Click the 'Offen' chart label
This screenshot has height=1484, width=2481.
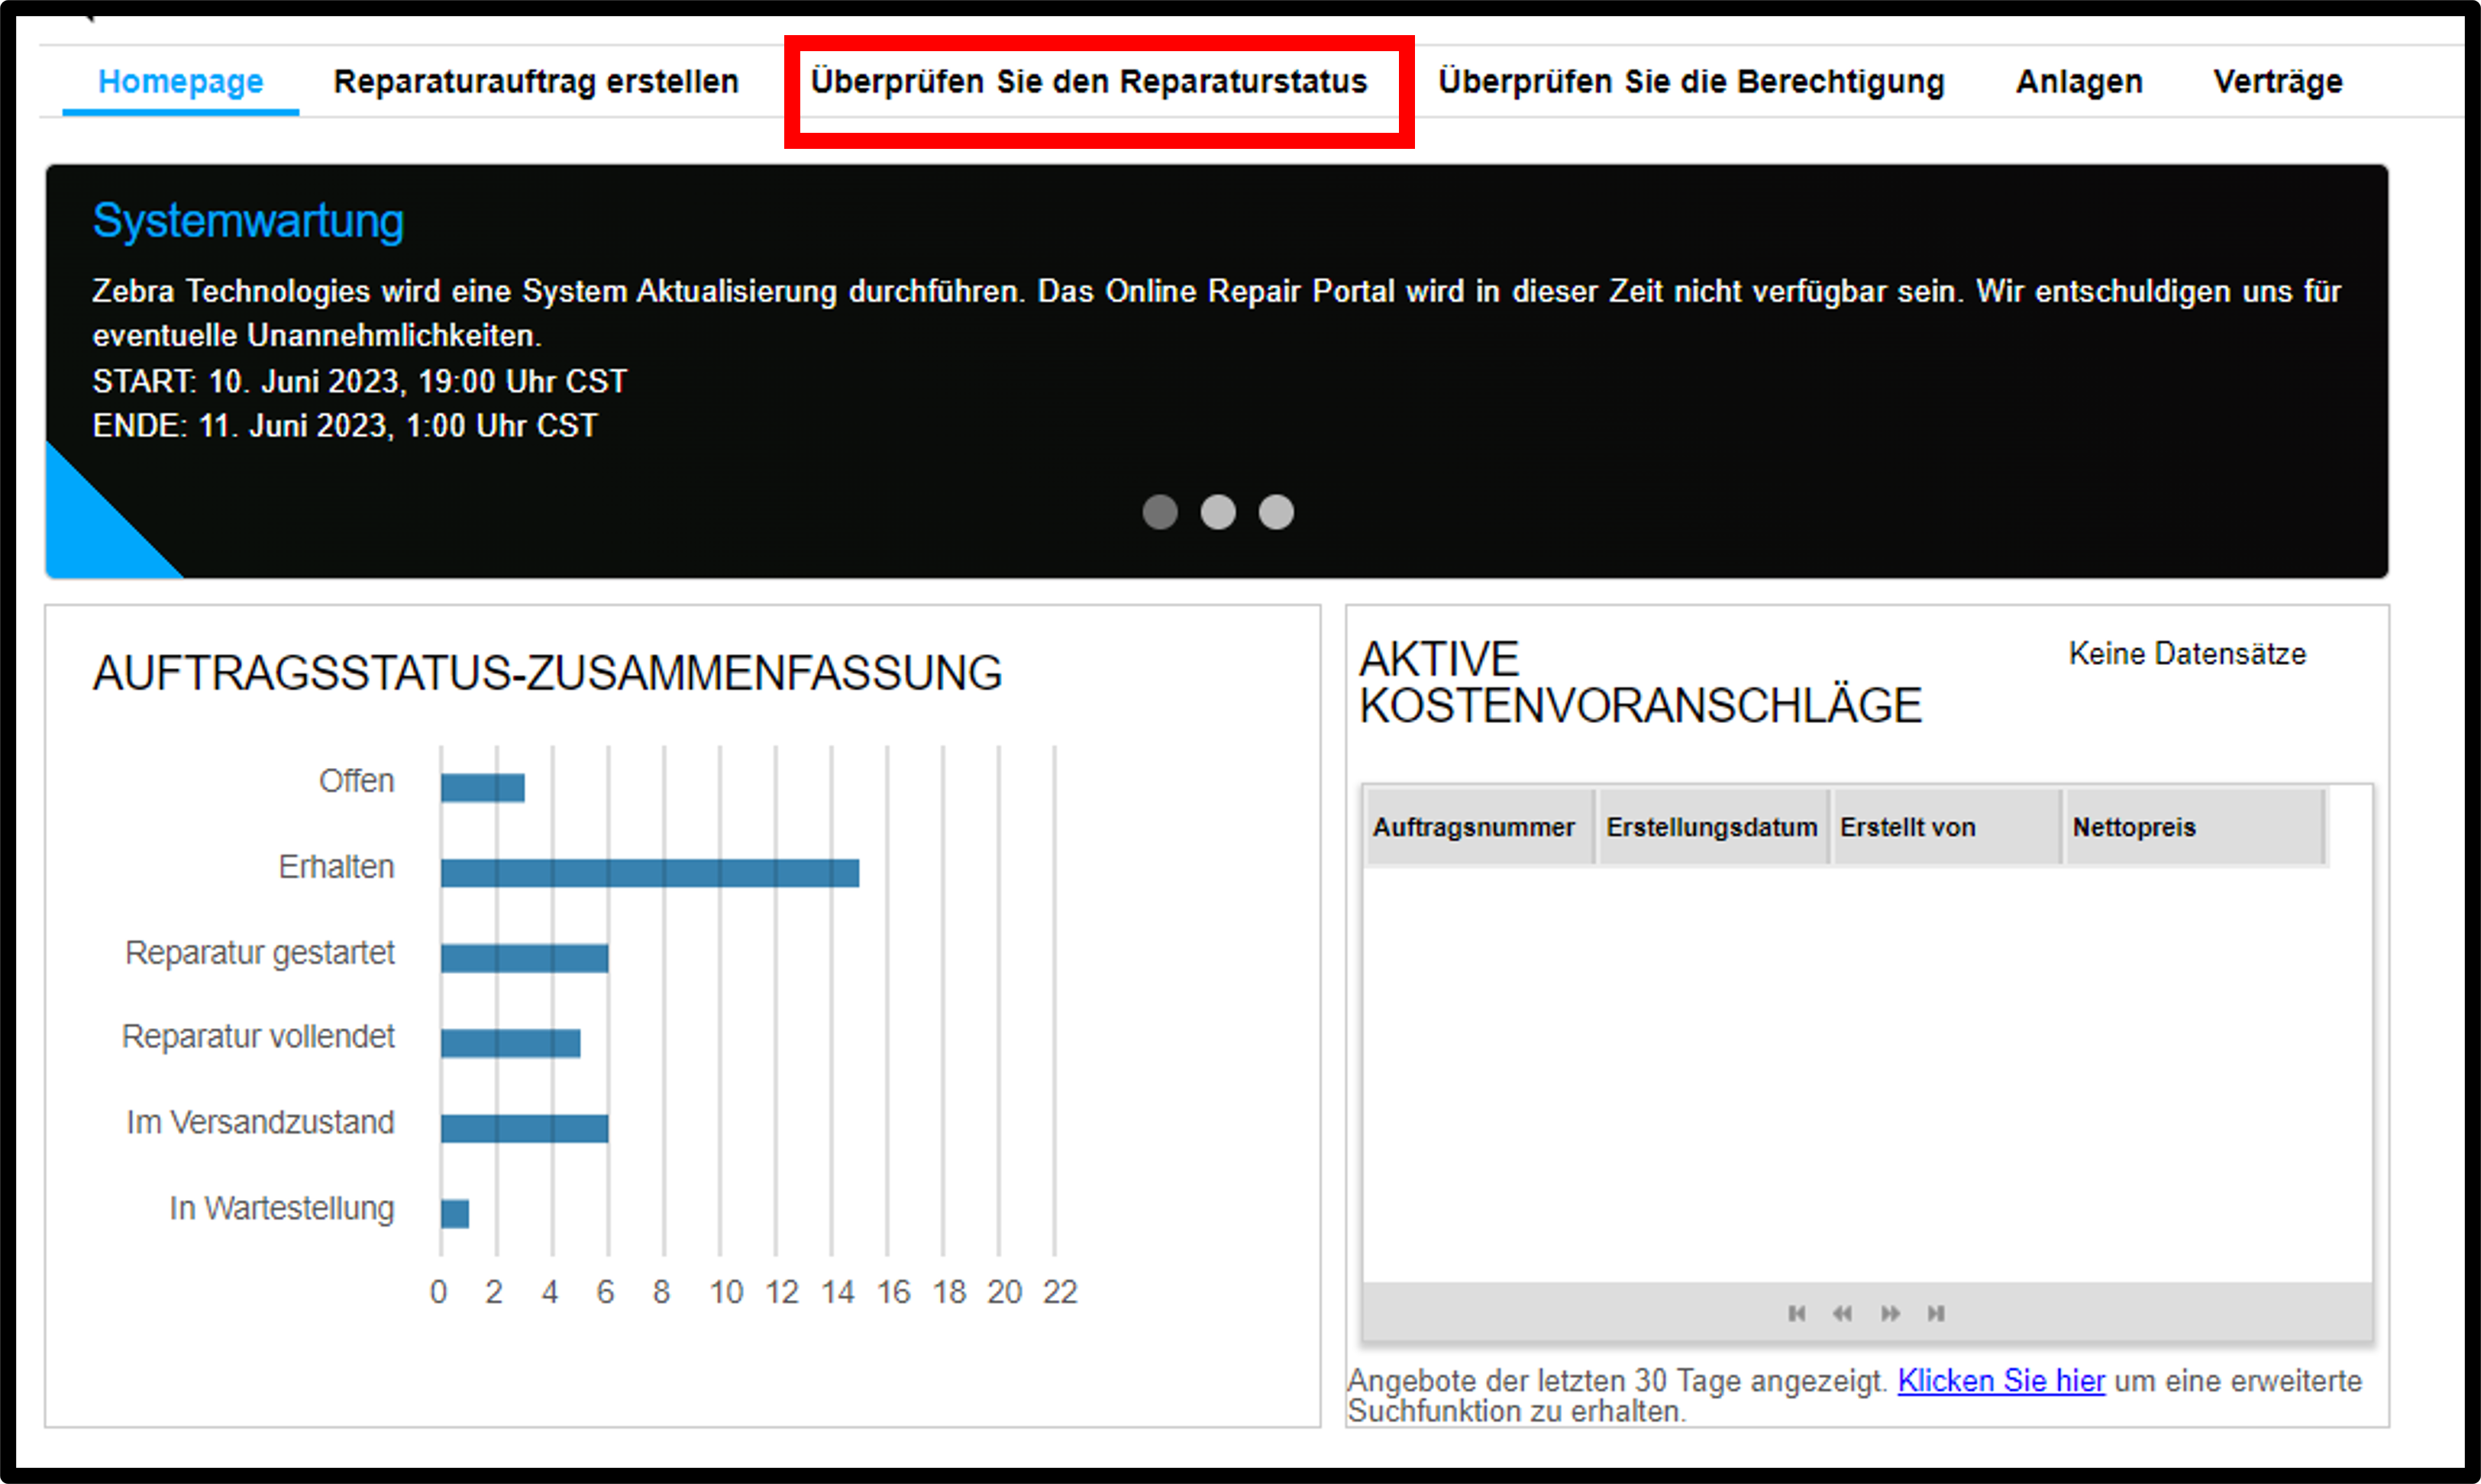(356, 781)
